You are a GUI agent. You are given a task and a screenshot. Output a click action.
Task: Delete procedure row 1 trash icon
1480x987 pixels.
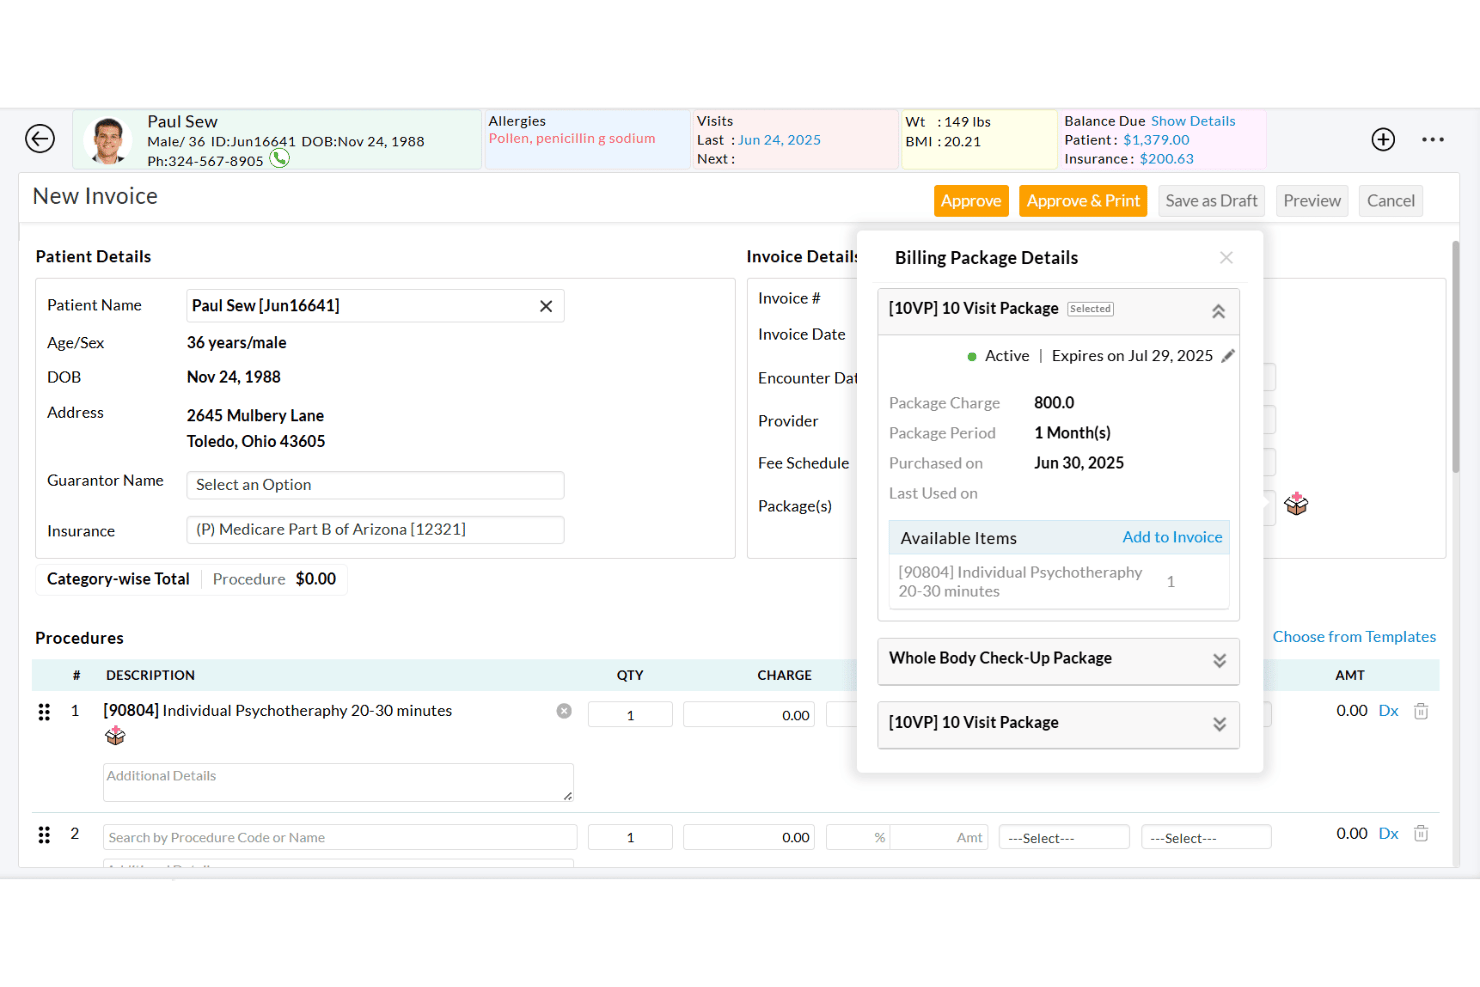click(1421, 711)
